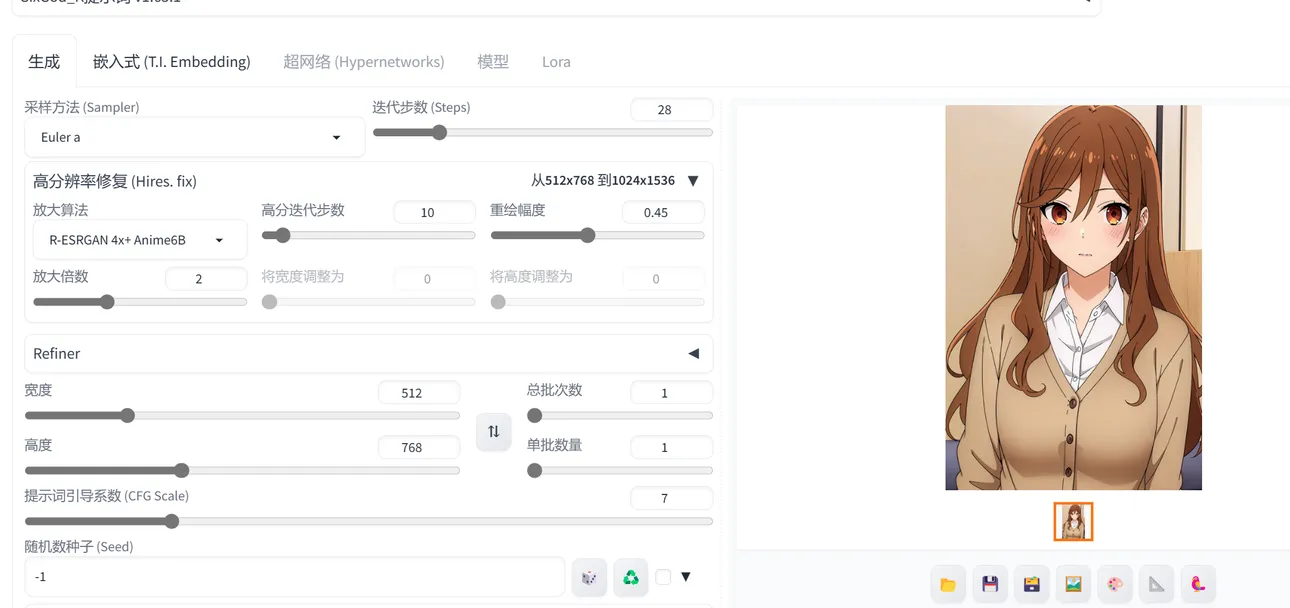Save image using the purple floppy disk icon
Image resolution: width=1290 pixels, height=608 pixels.
click(x=990, y=584)
